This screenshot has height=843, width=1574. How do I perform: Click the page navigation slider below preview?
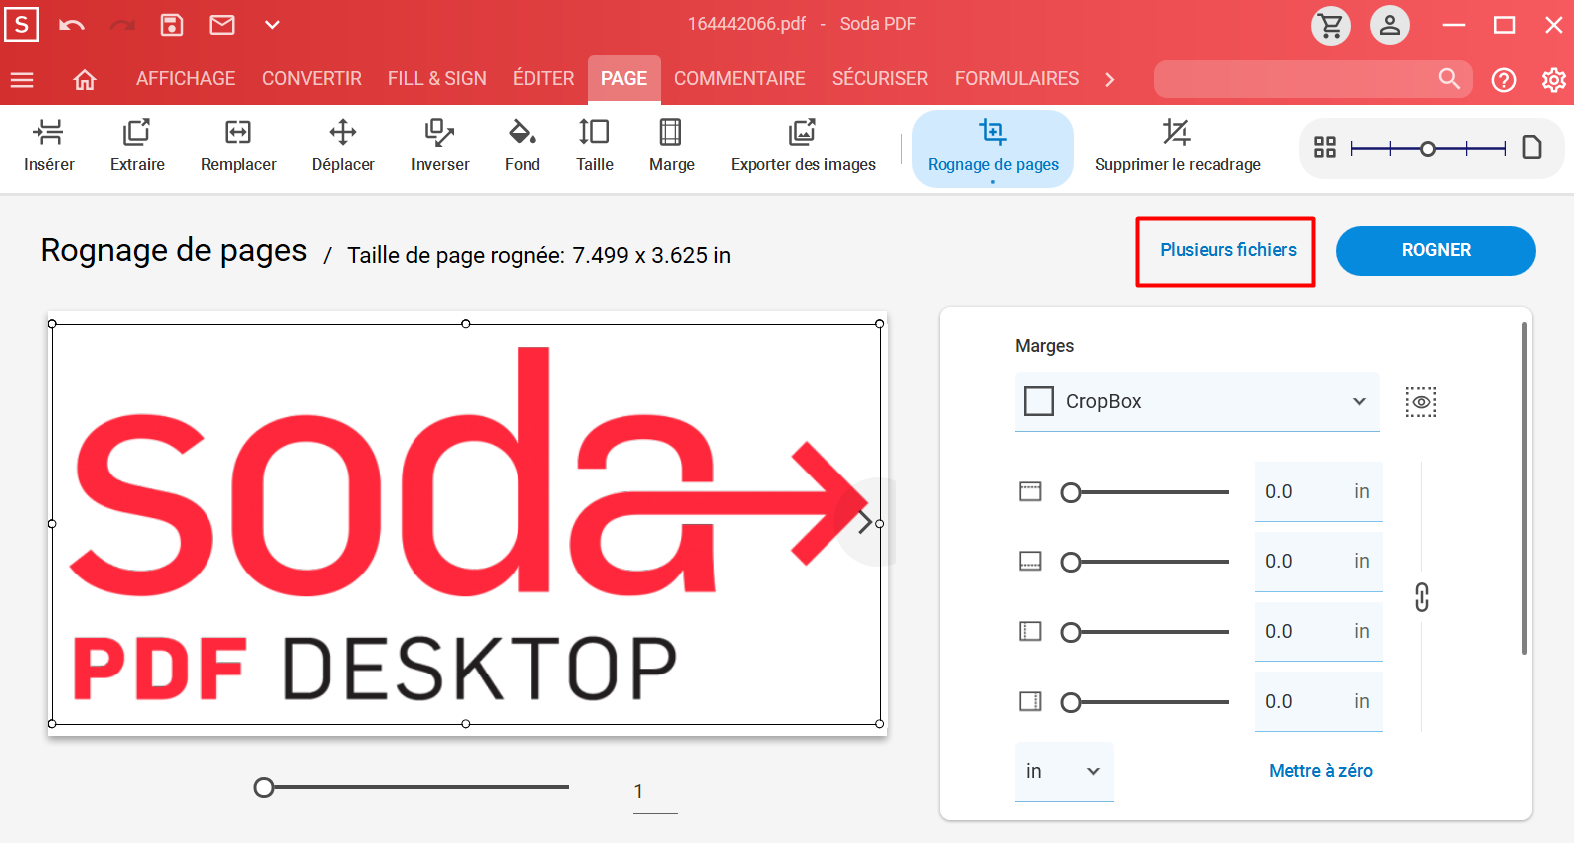click(x=411, y=788)
